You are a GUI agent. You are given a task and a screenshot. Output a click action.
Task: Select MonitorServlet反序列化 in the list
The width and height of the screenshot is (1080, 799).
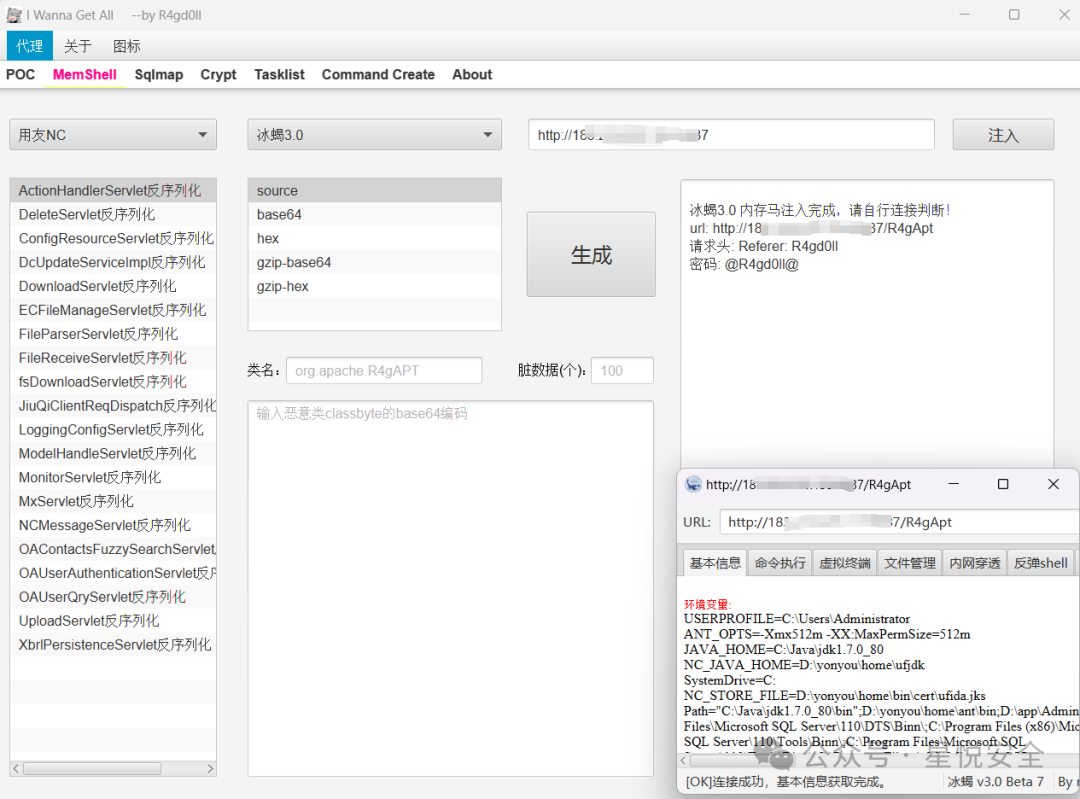pos(113,477)
